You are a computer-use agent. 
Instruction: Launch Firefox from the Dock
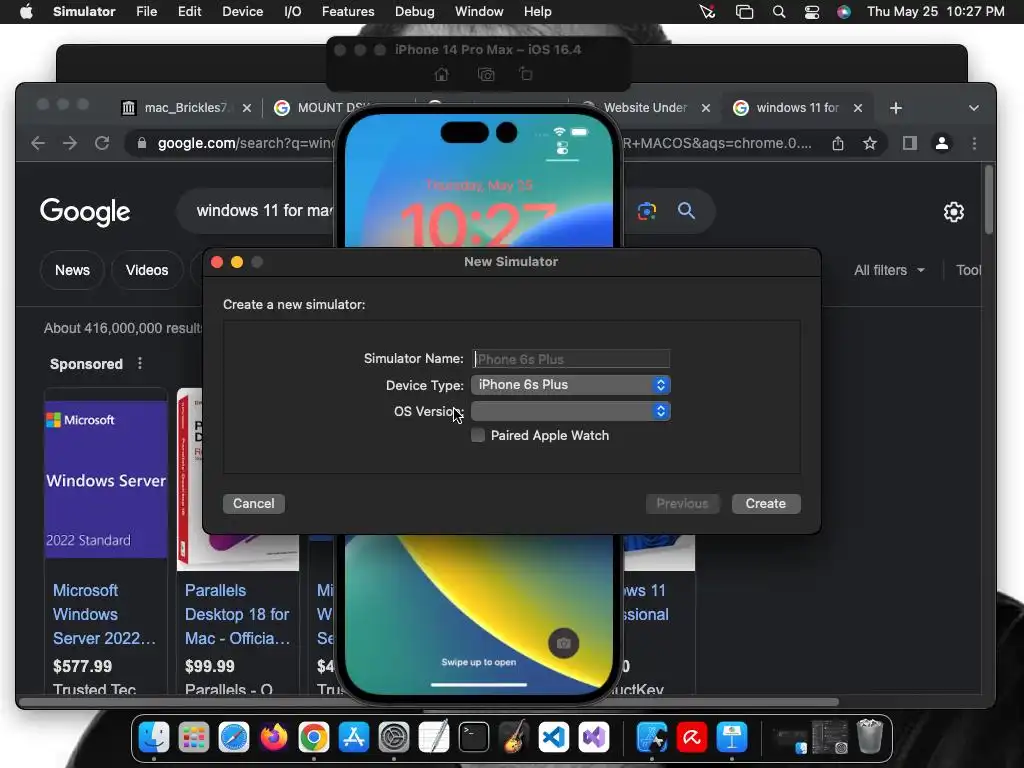[x=274, y=738]
